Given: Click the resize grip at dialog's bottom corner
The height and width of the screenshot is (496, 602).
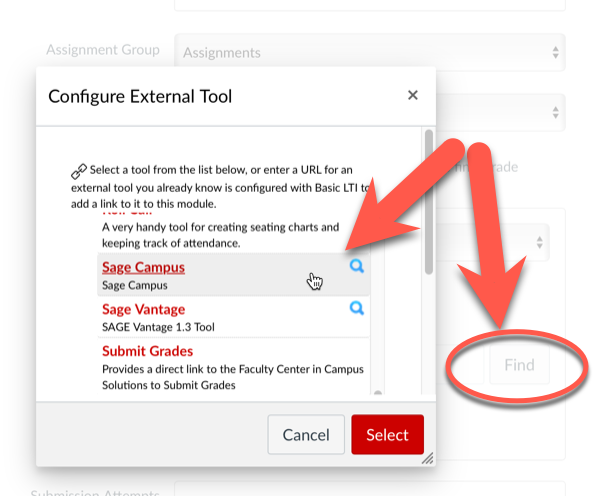Looking at the screenshot, I should coord(427,458).
